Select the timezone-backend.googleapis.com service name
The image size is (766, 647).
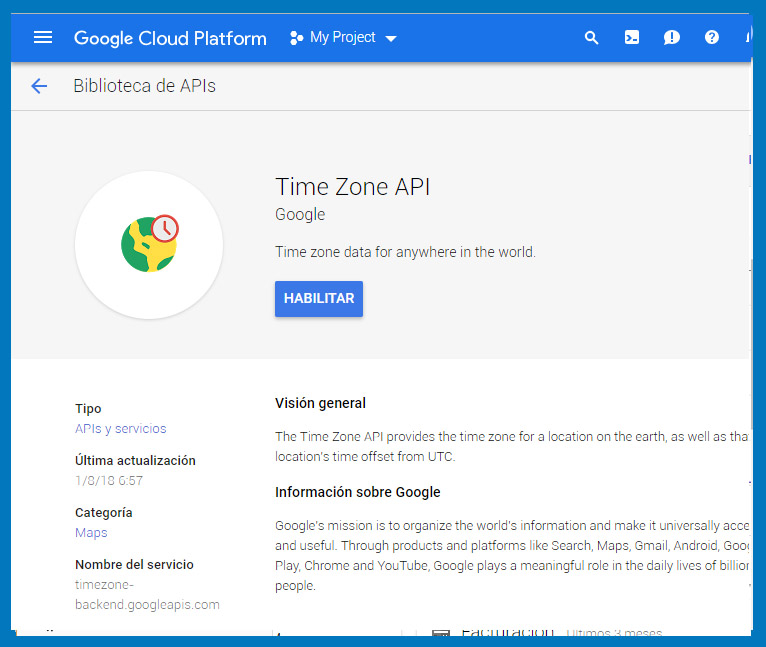(147, 595)
